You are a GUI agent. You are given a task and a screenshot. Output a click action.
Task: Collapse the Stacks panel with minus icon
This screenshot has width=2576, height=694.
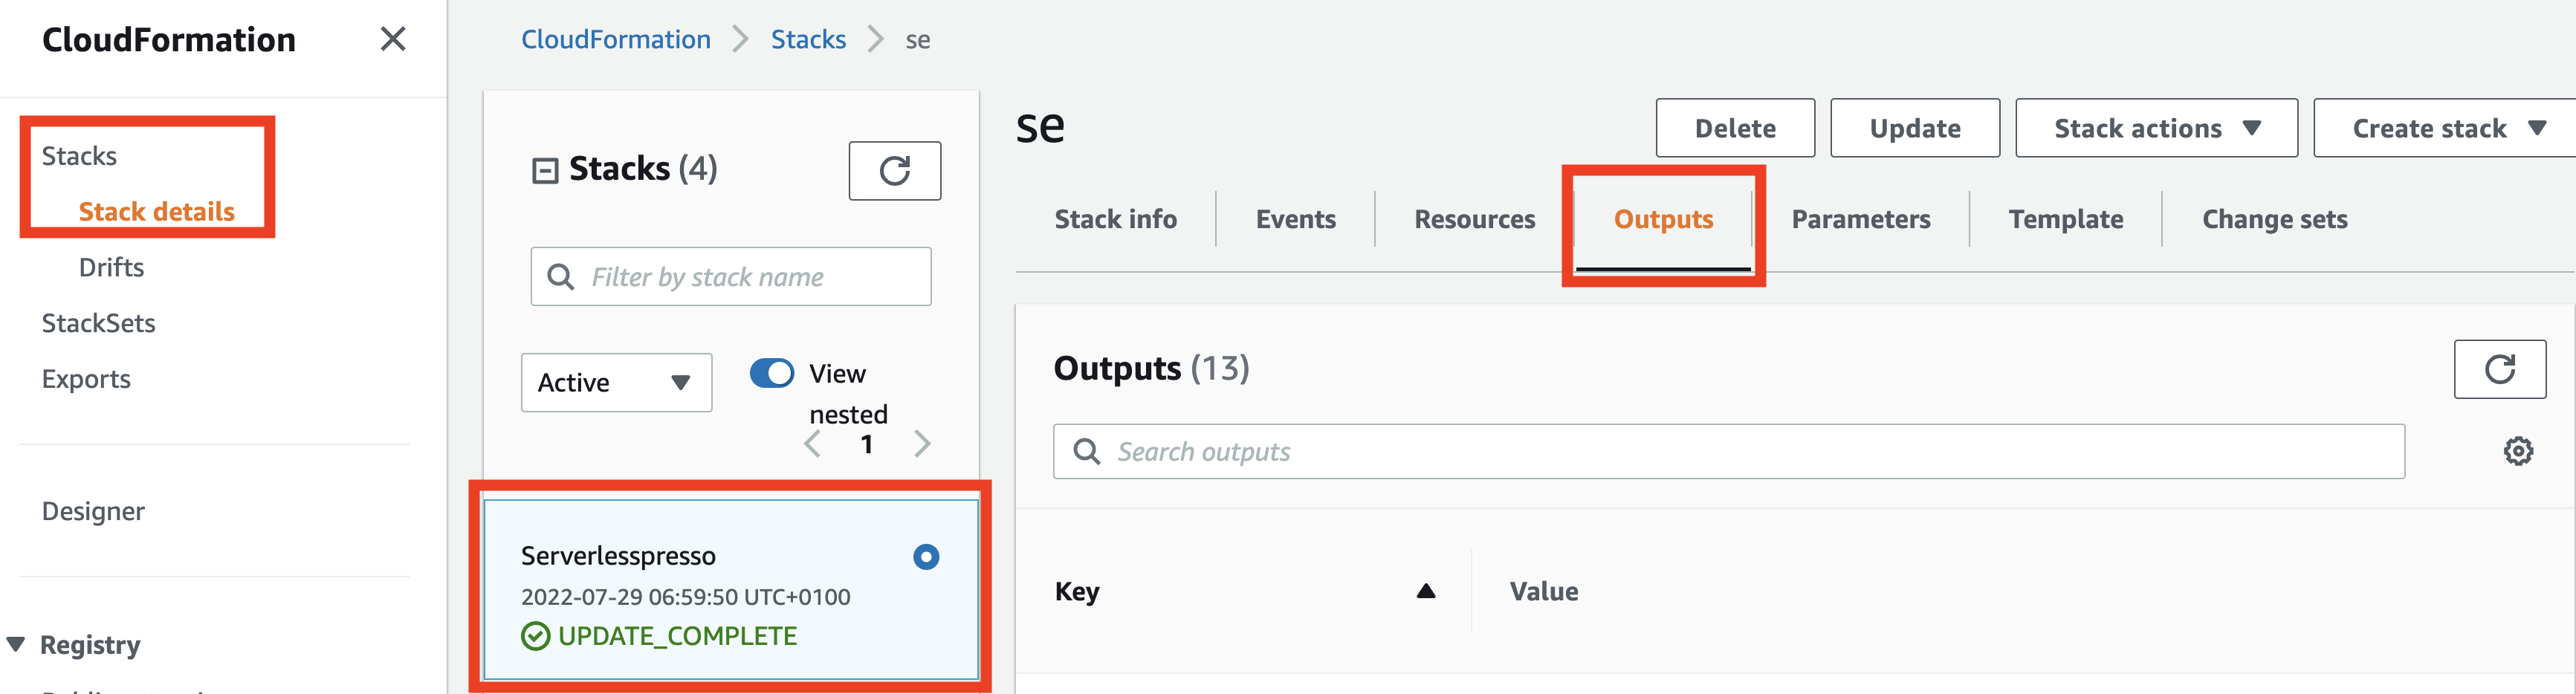point(545,171)
